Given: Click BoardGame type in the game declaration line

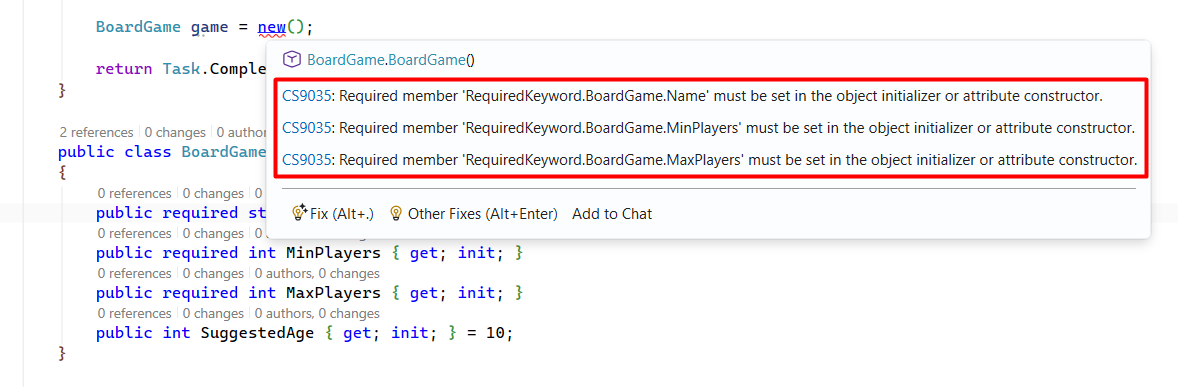Looking at the screenshot, I should coord(138,28).
